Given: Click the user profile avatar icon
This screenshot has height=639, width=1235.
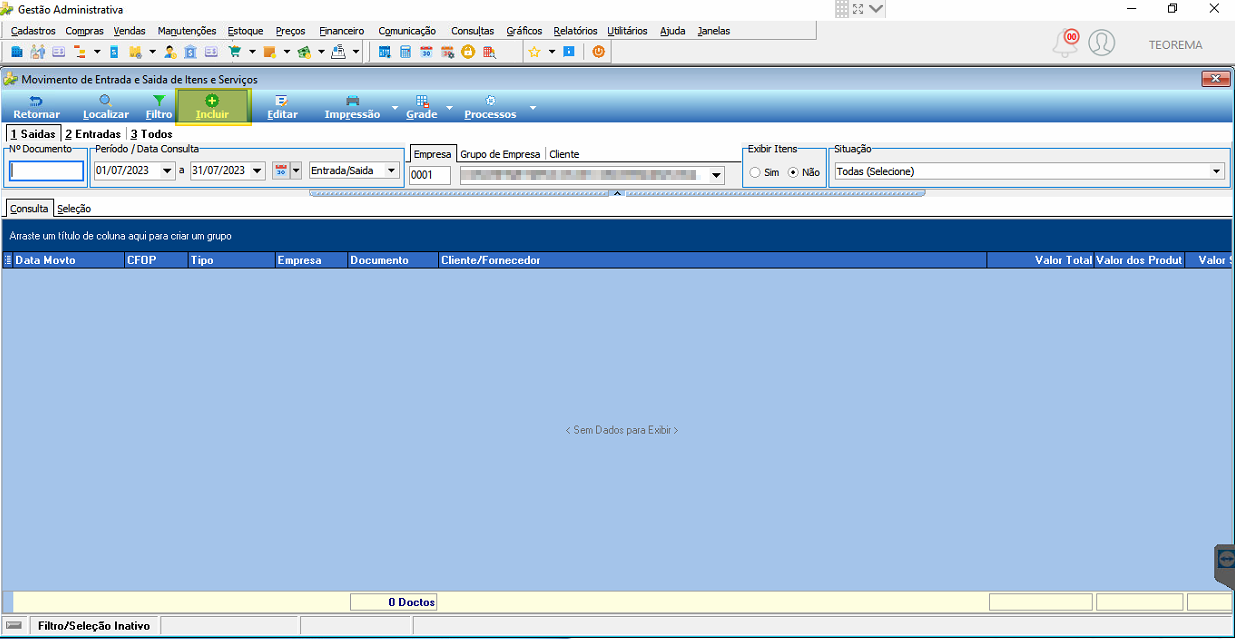Looking at the screenshot, I should click(1102, 42).
